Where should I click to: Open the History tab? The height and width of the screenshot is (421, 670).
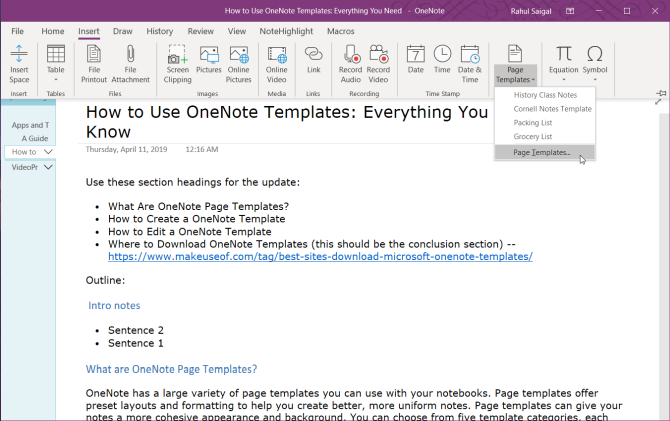click(x=159, y=31)
